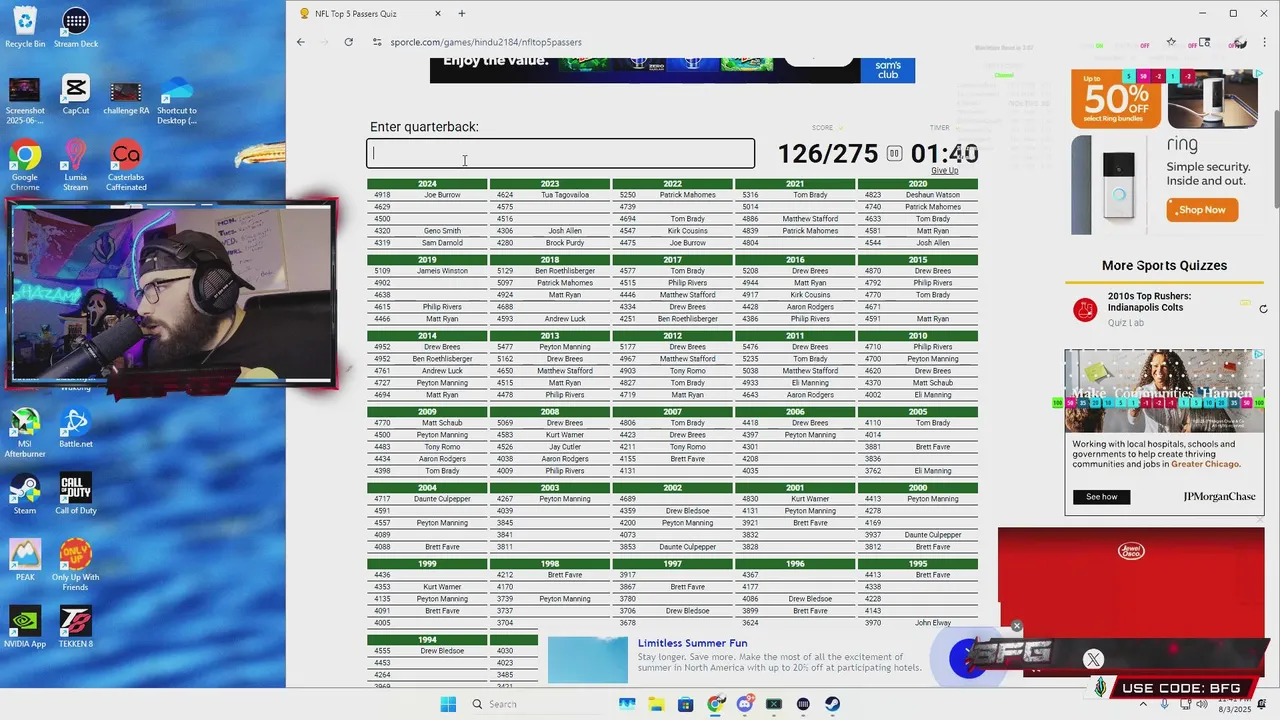Image resolution: width=1280 pixels, height=720 pixels.
Task: Open the tab search icon beside the bookmark star
Action: coord(1205,43)
